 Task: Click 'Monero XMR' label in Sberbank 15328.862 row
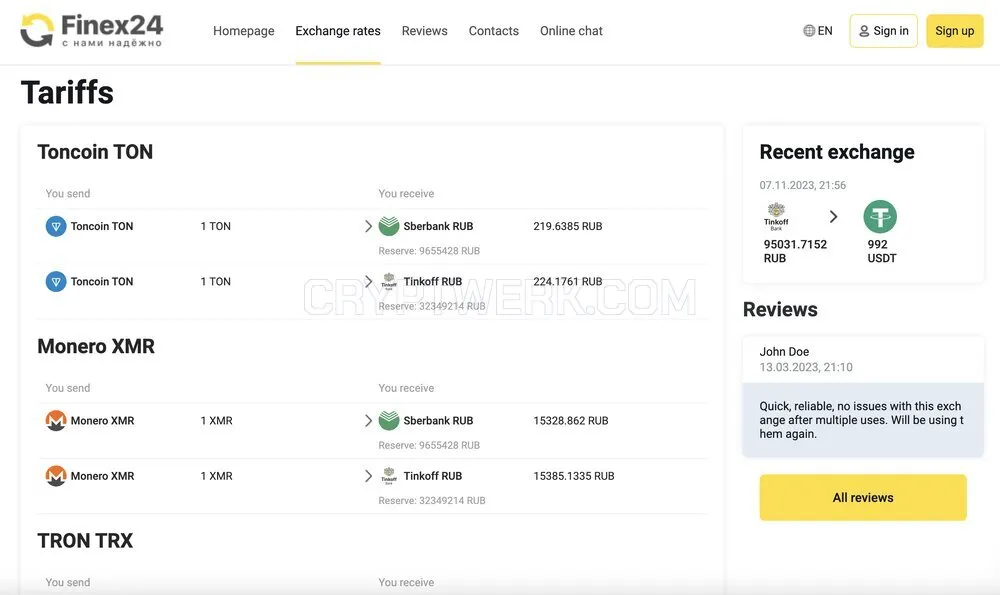click(102, 421)
